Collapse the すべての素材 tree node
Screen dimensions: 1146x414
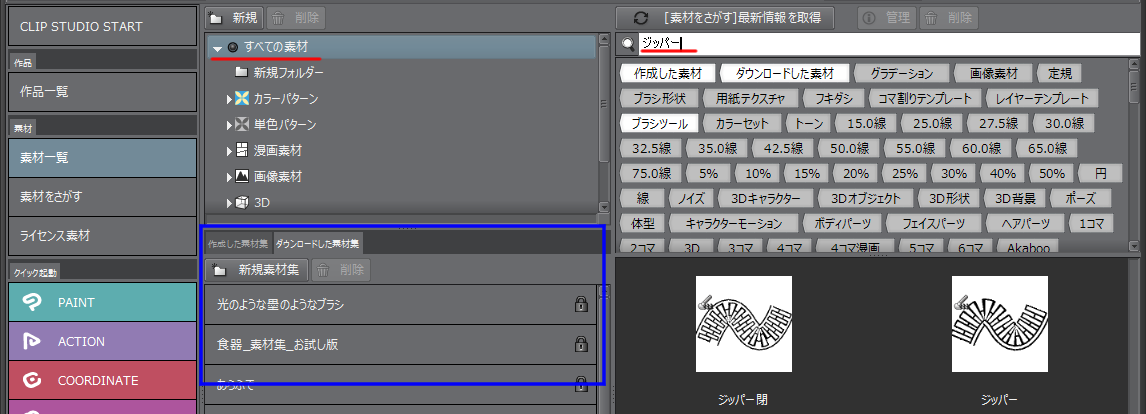click(217, 48)
